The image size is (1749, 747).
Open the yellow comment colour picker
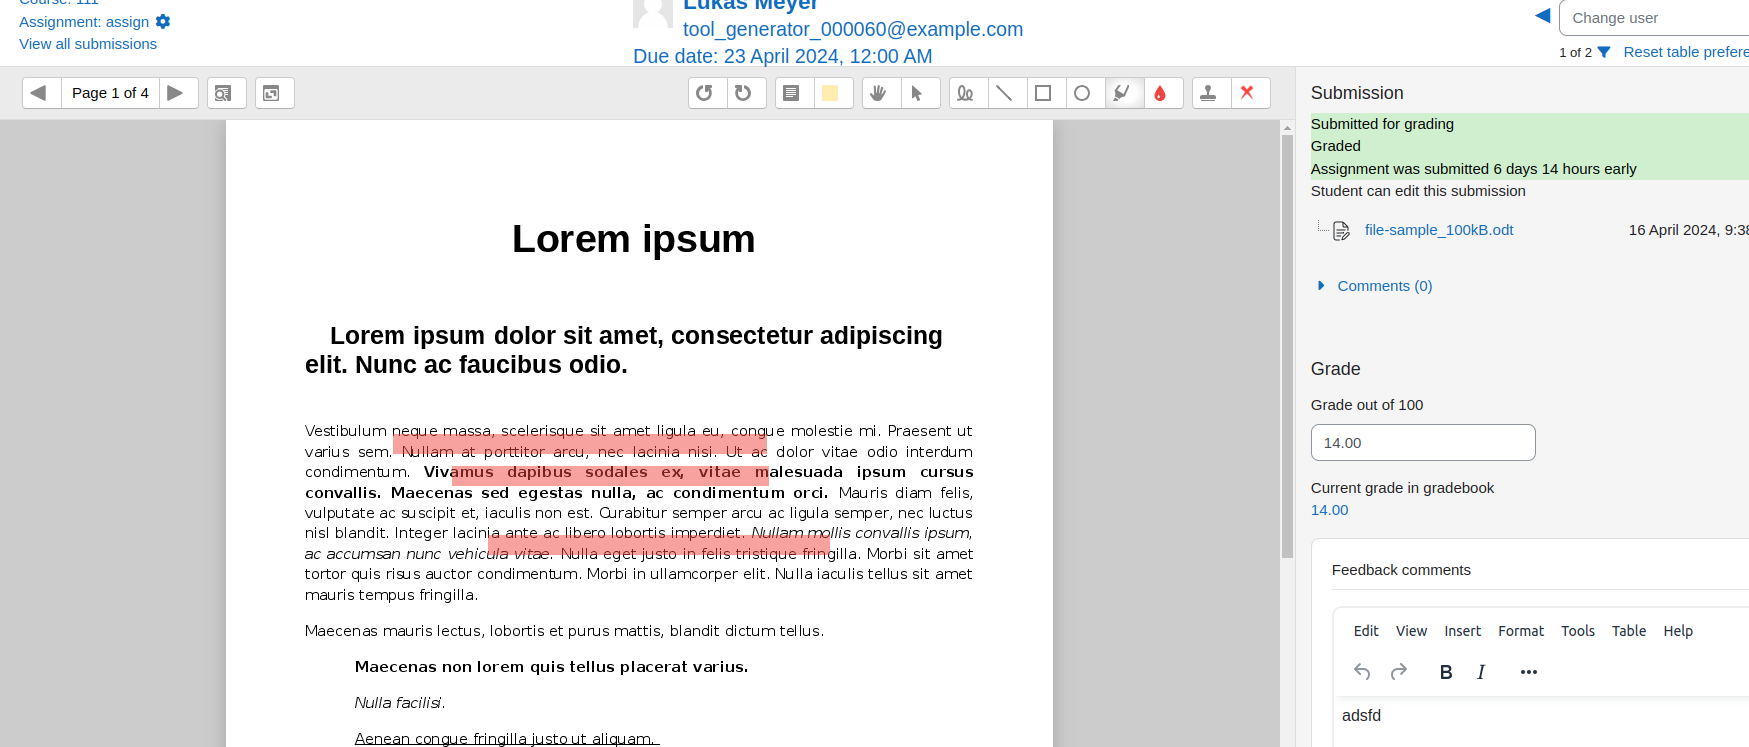832,93
